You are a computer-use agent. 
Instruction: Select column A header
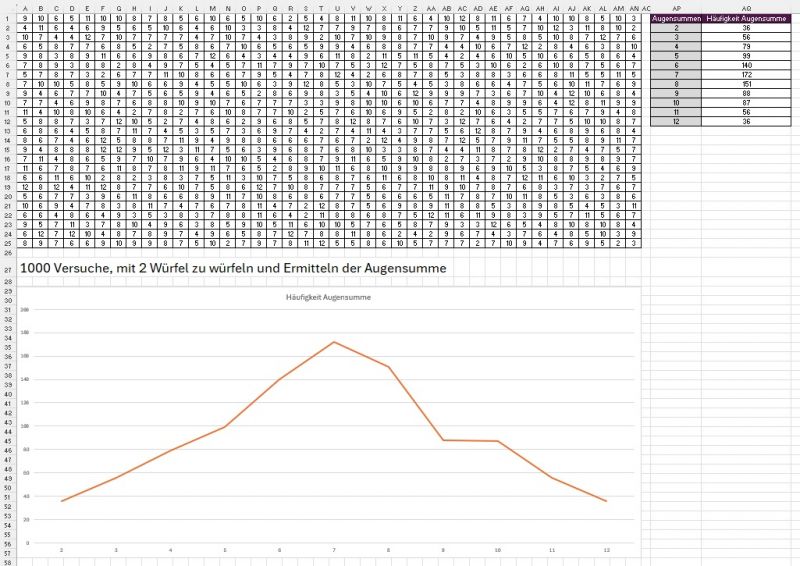coord(24,8)
